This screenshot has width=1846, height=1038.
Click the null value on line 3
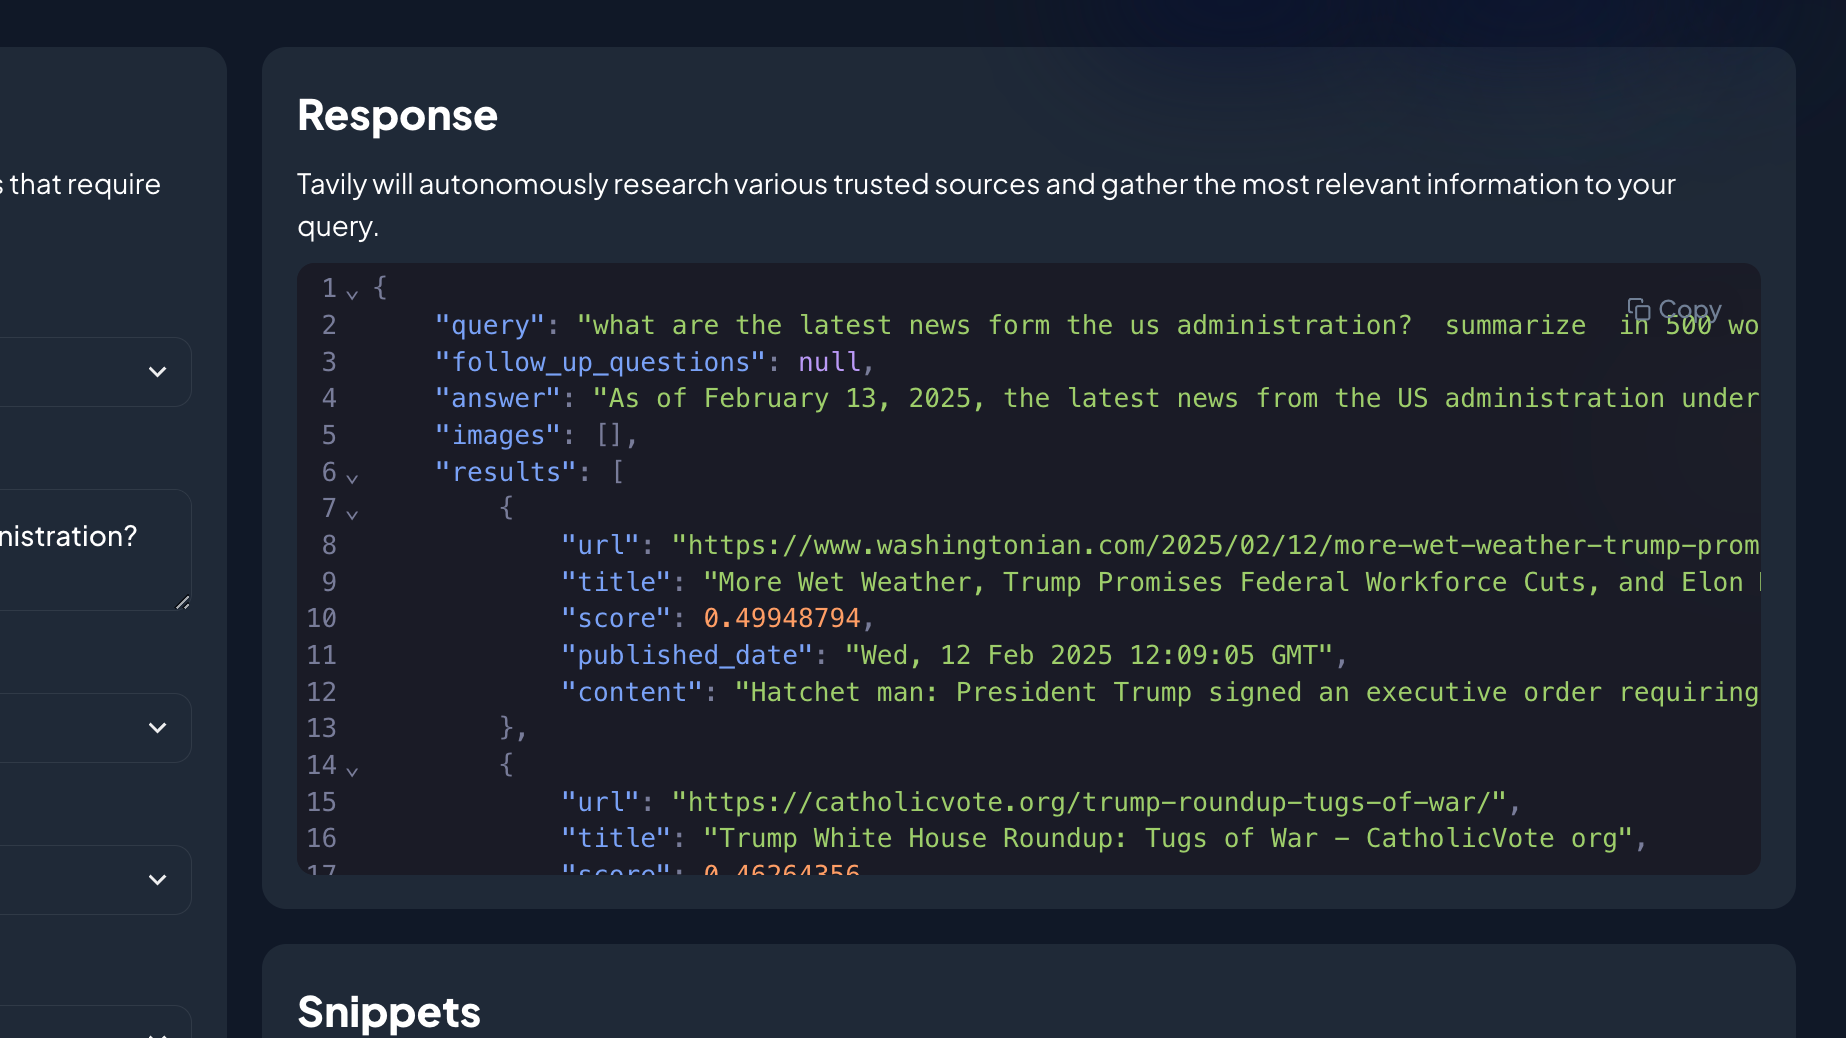click(829, 362)
